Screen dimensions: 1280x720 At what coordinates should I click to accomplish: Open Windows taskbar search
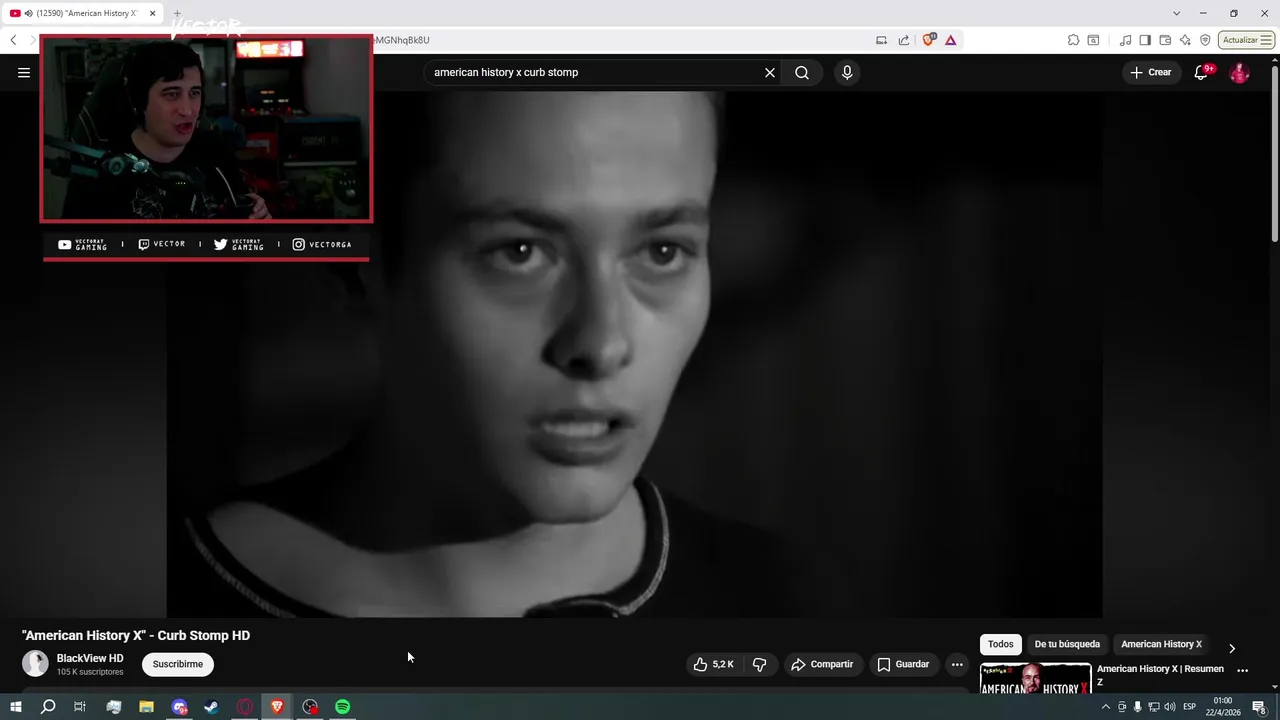click(x=48, y=707)
